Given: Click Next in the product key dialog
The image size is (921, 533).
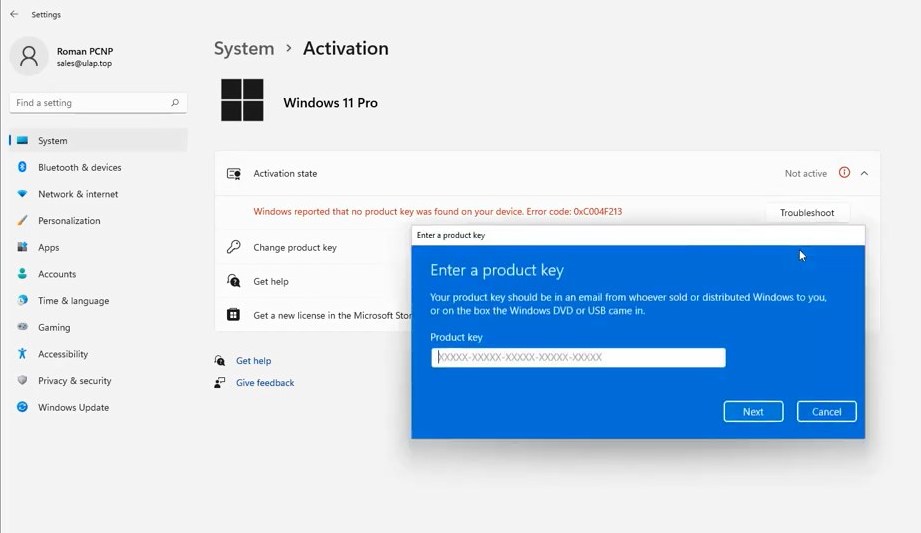Looking at the screenshot, I should [x=753, y=411].
